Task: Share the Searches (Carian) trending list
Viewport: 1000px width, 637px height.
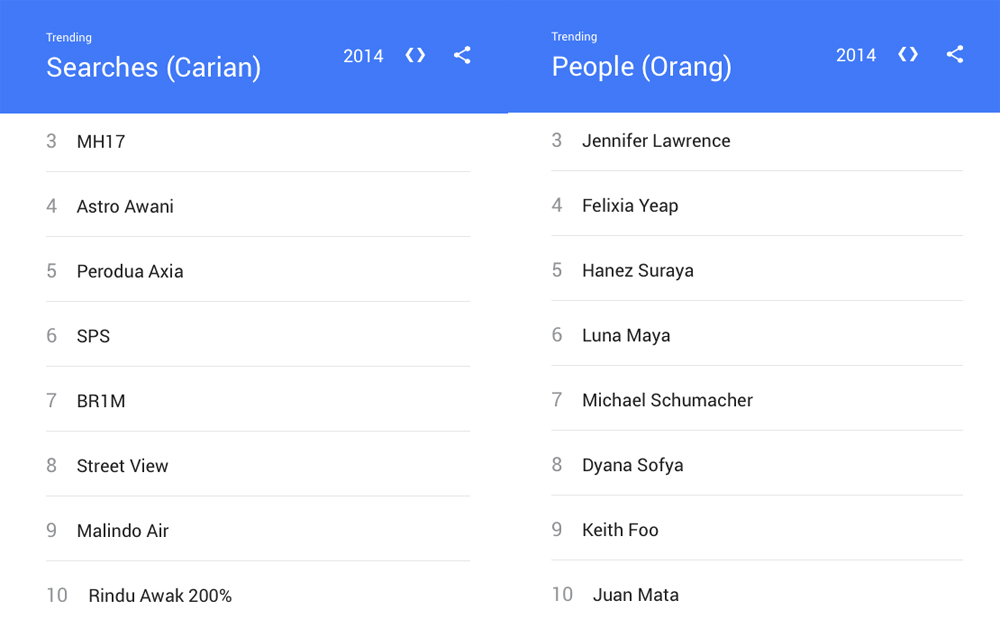Action: coord(462,55)
